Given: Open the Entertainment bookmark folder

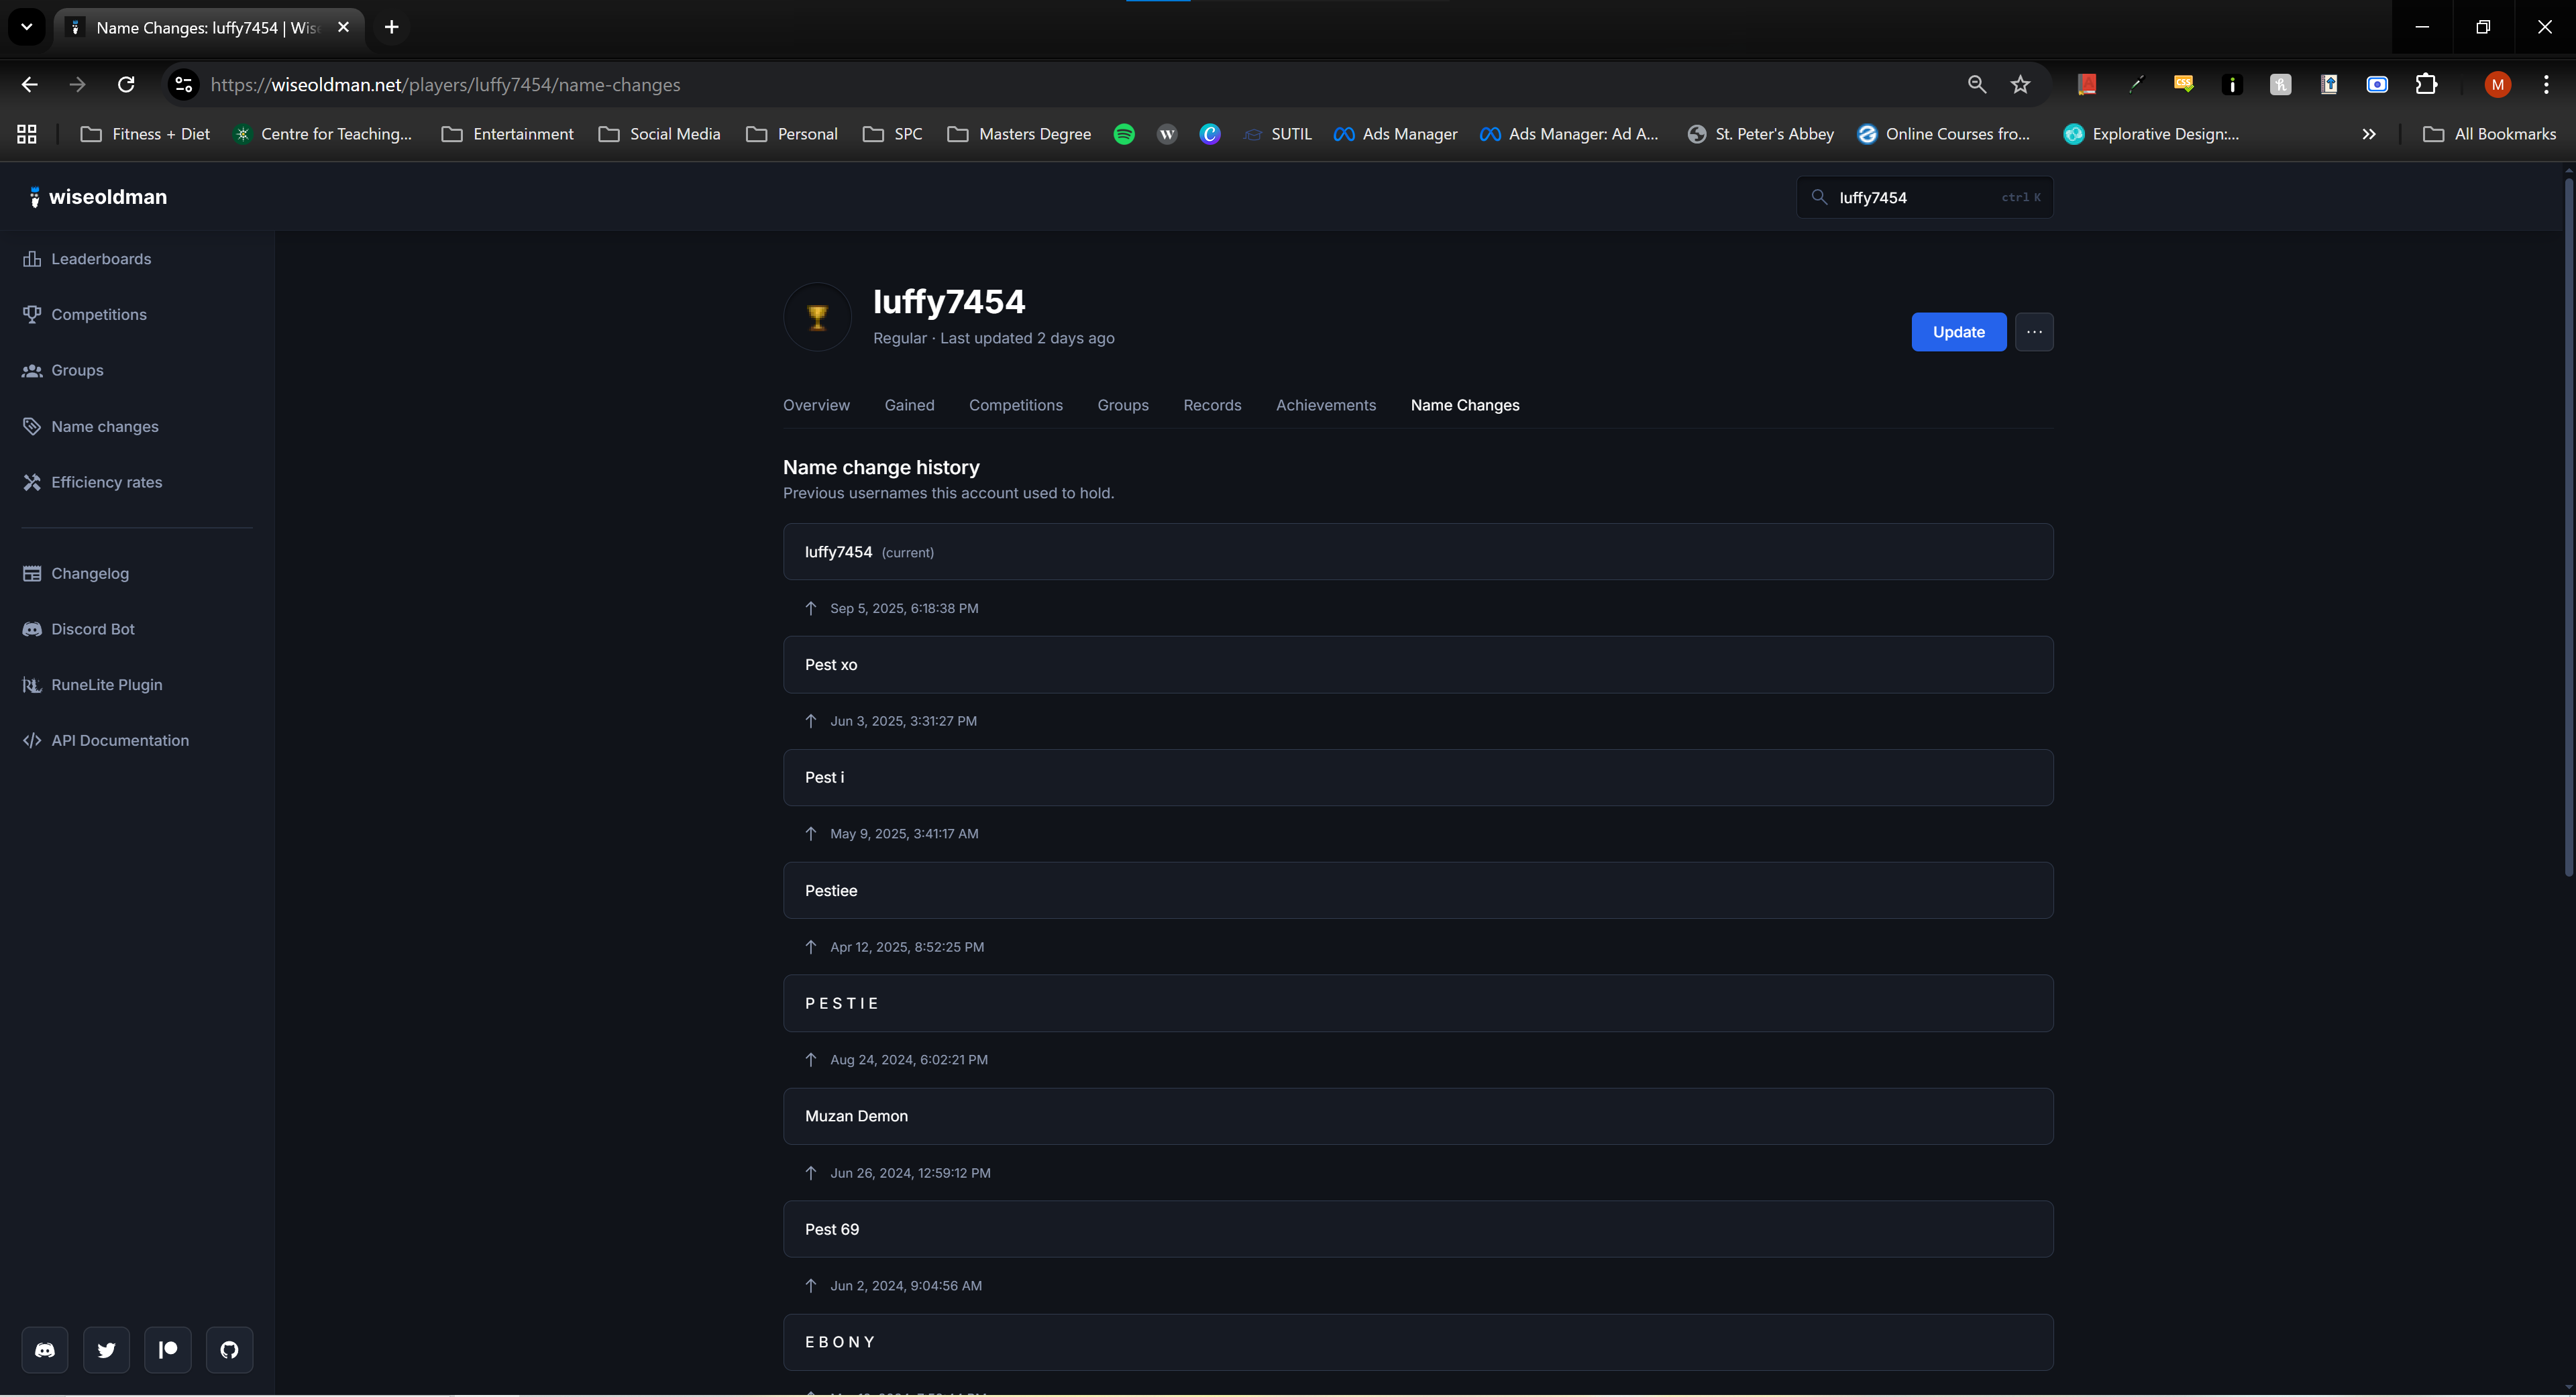Looking at the screenshot, I should click(x=507, y=134).
